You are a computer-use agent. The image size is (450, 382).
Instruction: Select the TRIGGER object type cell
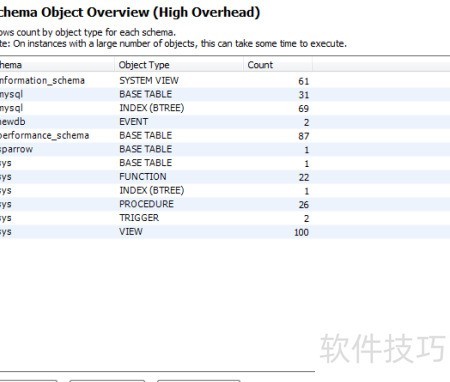(x=139, y=217)
